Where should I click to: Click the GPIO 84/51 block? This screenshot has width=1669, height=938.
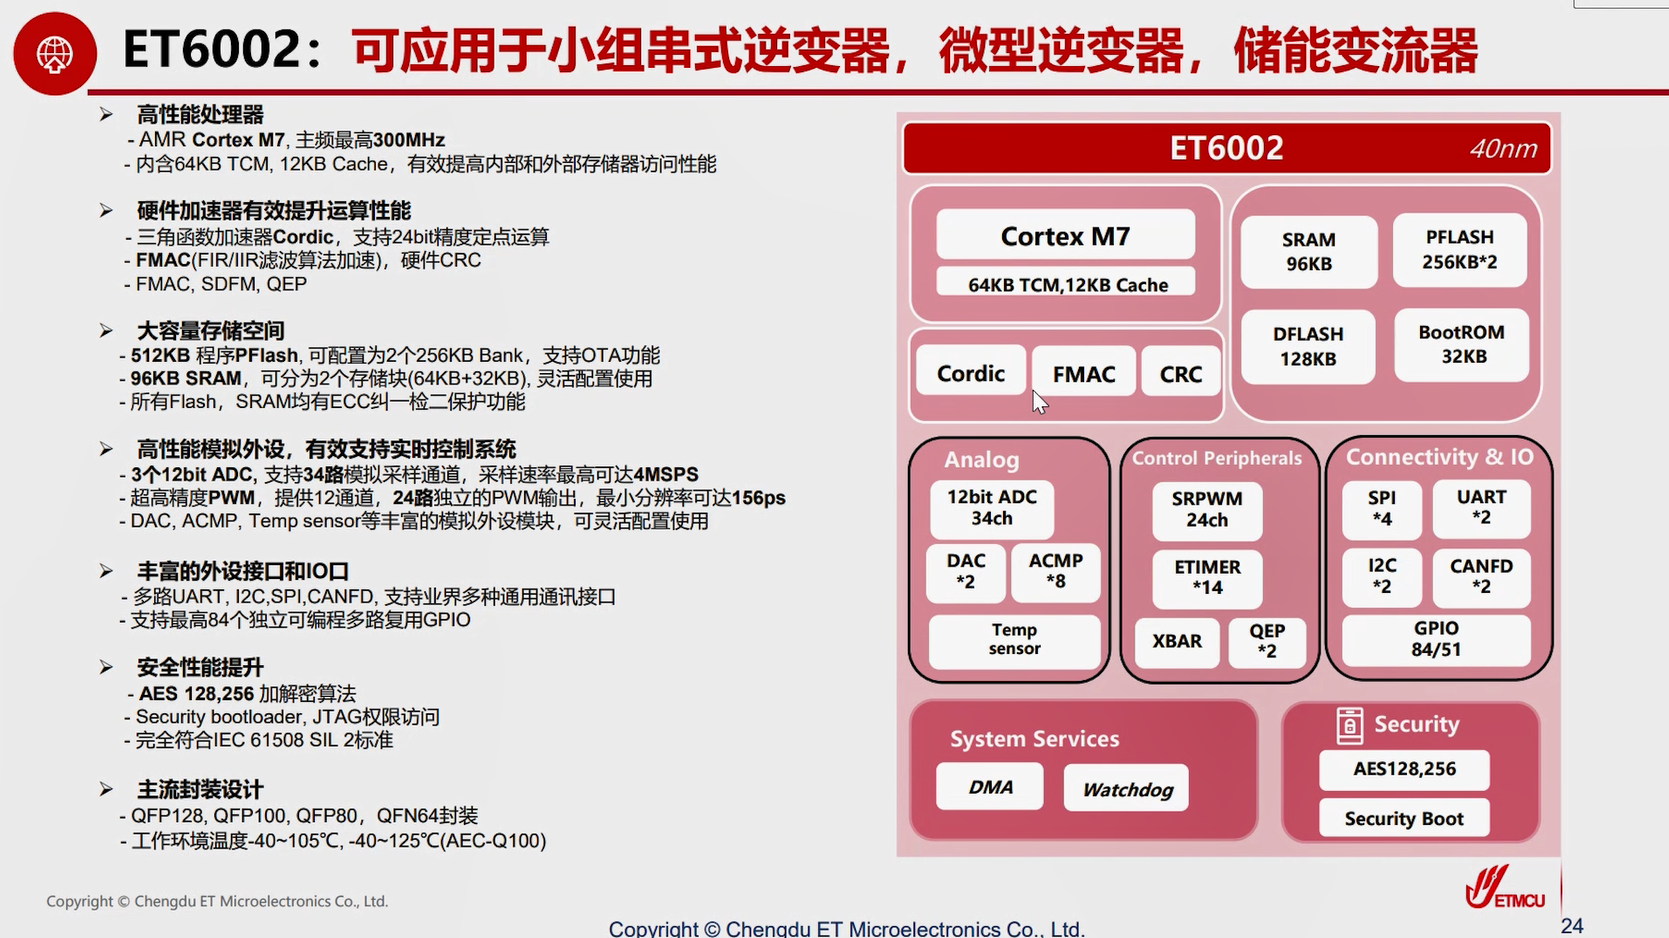point(1436,639)
